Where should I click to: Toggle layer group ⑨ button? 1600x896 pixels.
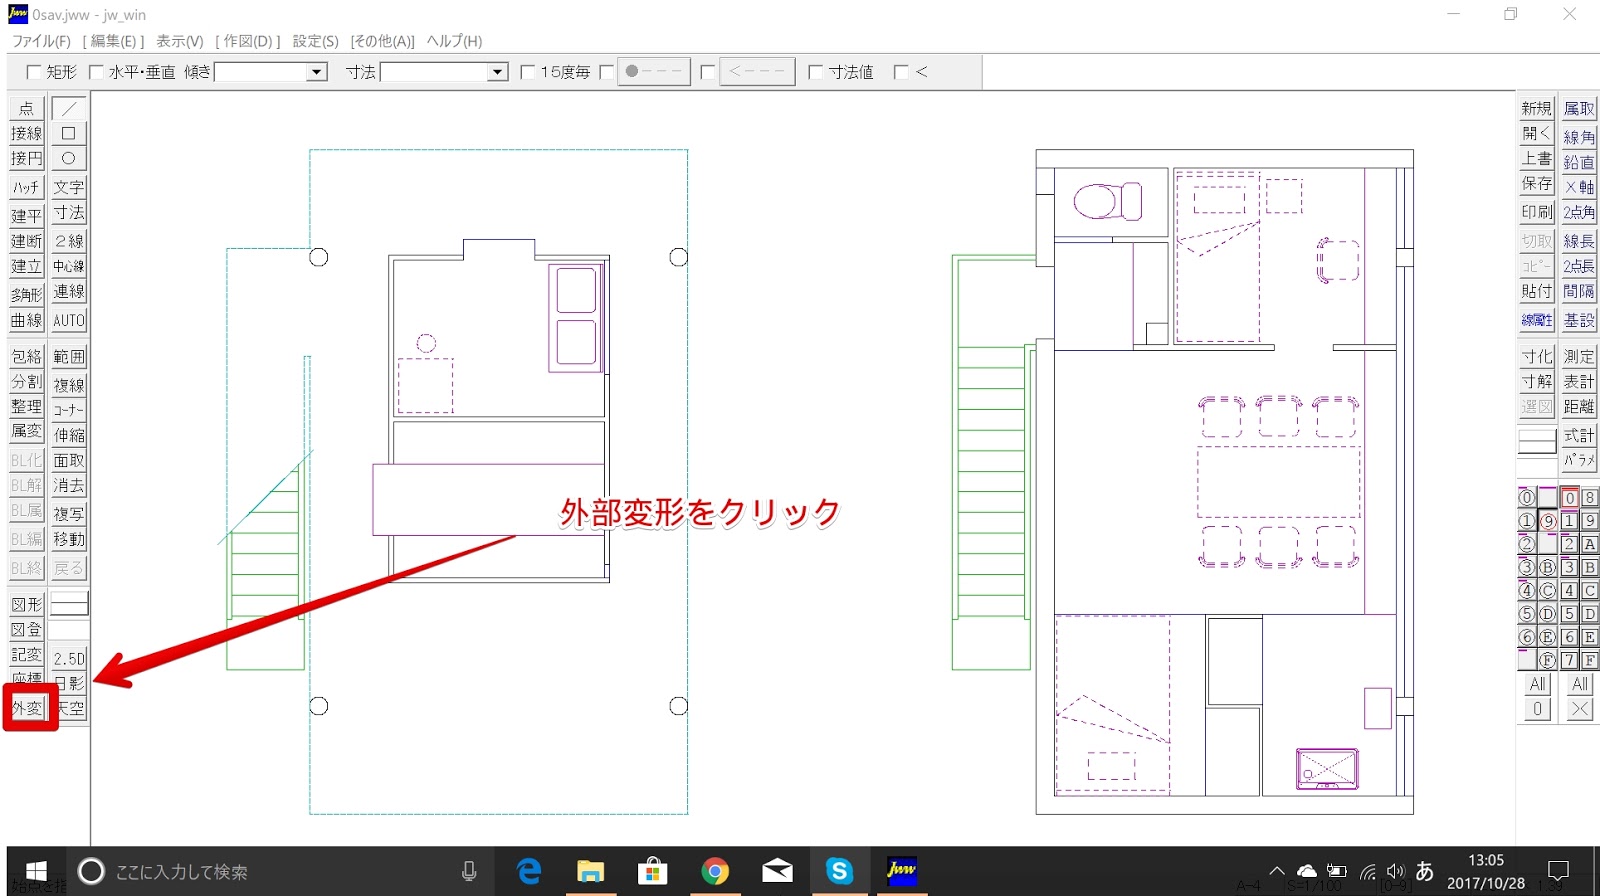point(1547,521)
